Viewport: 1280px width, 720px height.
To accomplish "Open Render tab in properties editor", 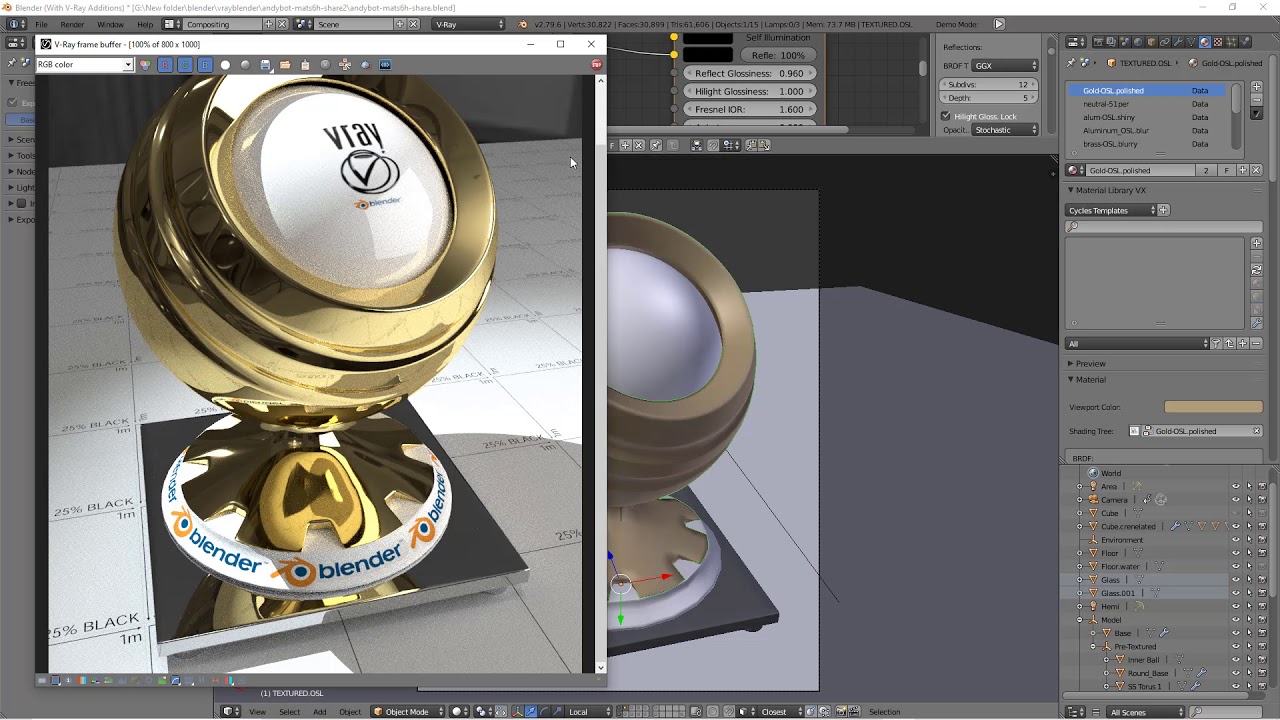I will 1098,42.
